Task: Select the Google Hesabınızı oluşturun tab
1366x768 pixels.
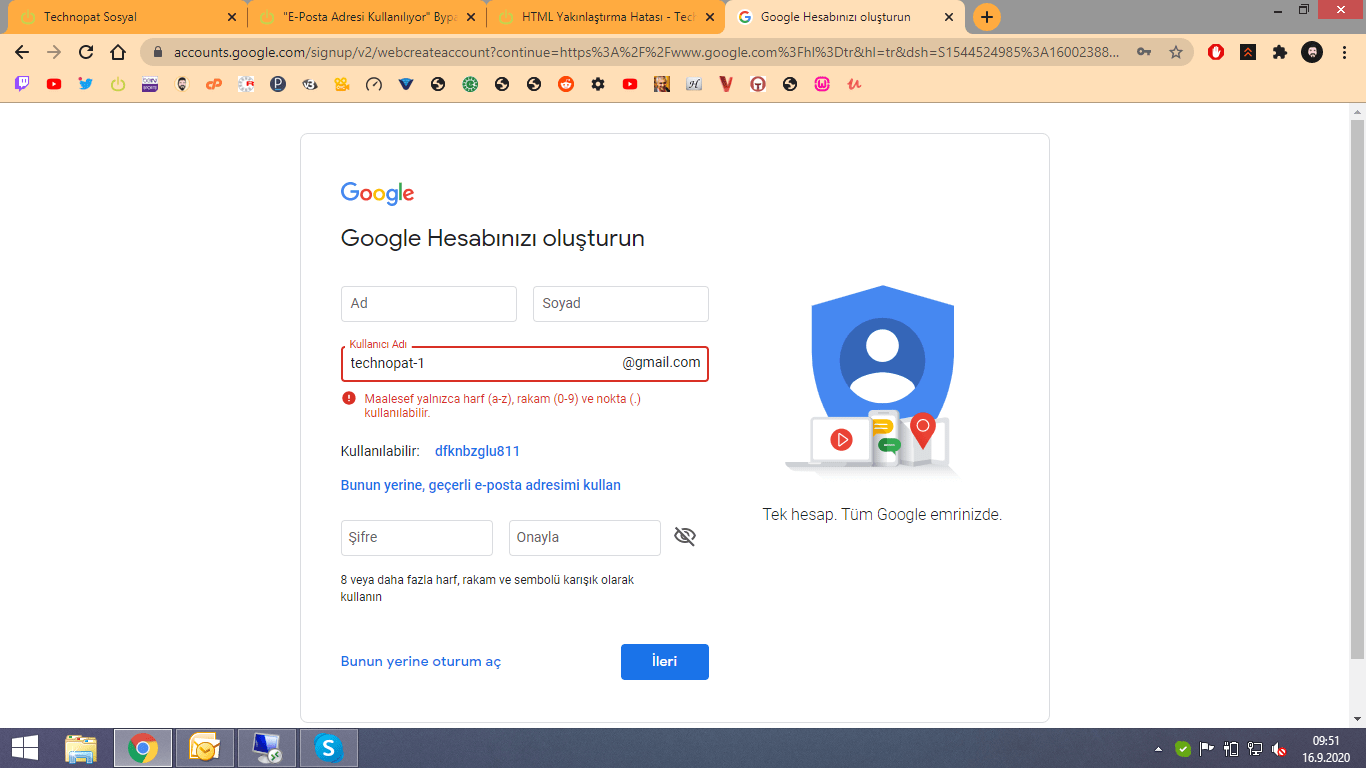Action: 846,17
